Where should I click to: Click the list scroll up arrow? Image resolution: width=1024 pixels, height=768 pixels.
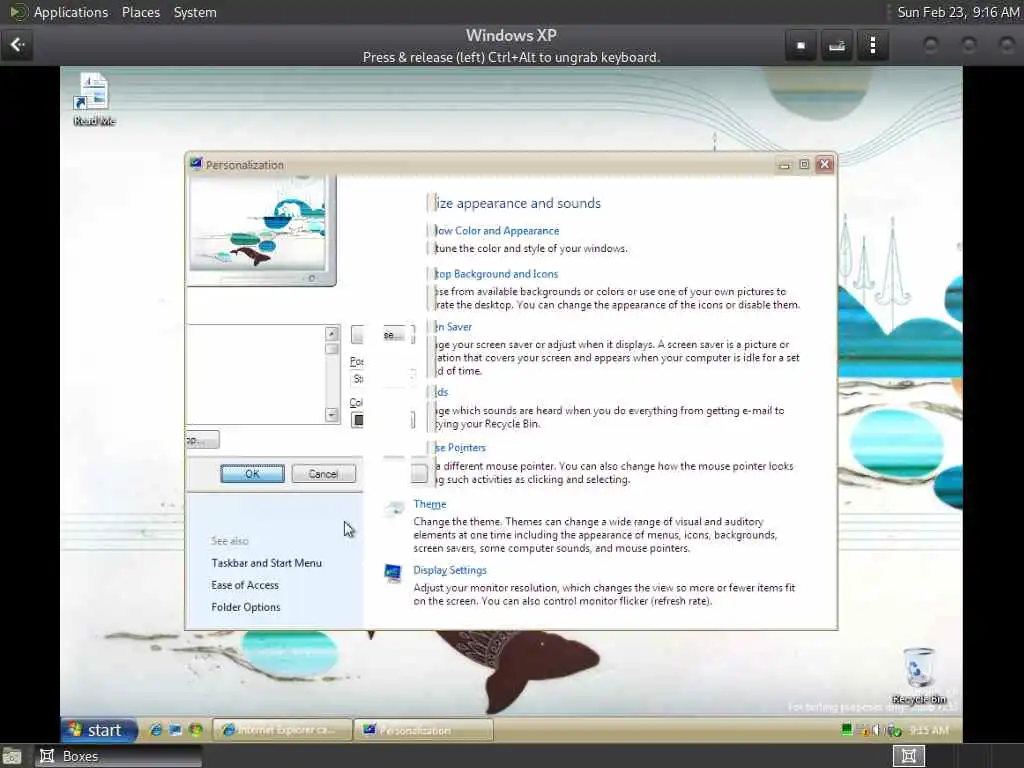pyautogui.click(x=332, y=334)
